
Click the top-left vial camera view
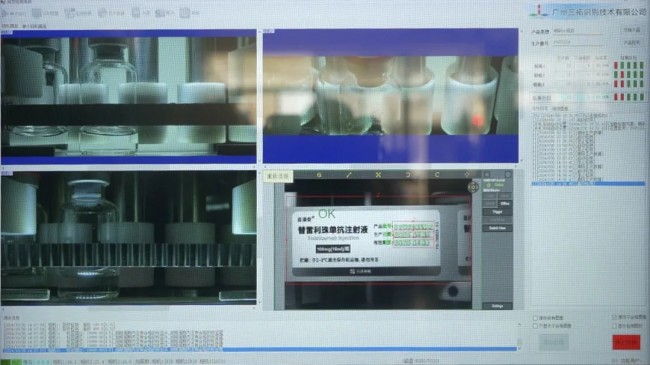click(129, 96)
